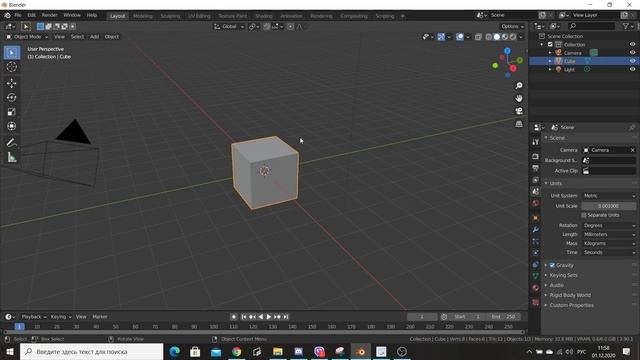
Task: Select the Rotate tool
Action: click(11, 98)
